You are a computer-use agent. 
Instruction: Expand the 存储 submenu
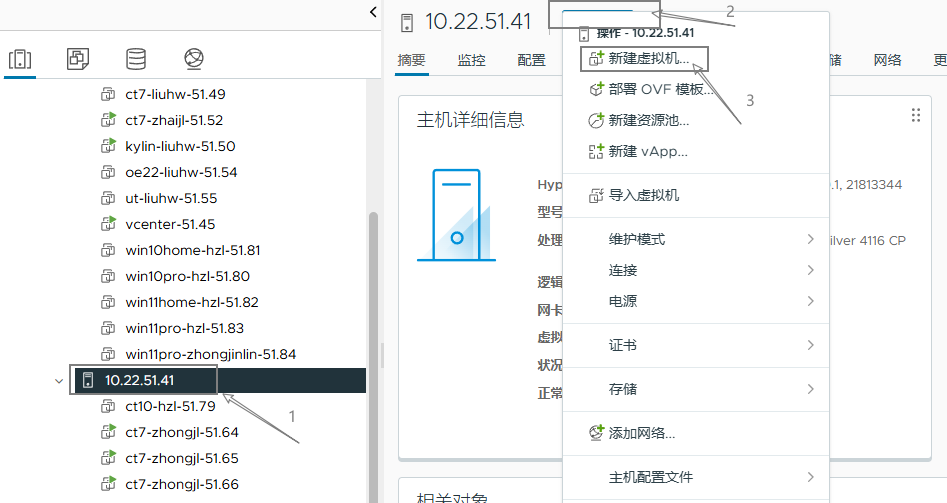tap(811, 389)
